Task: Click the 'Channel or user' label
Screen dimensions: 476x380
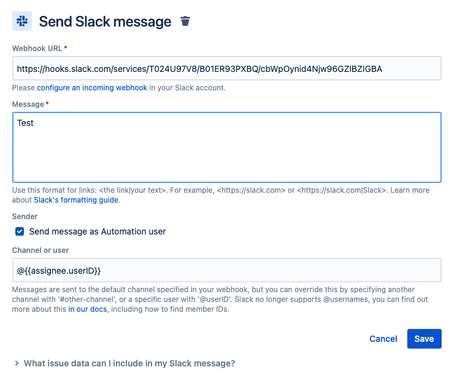Action: 40,250
